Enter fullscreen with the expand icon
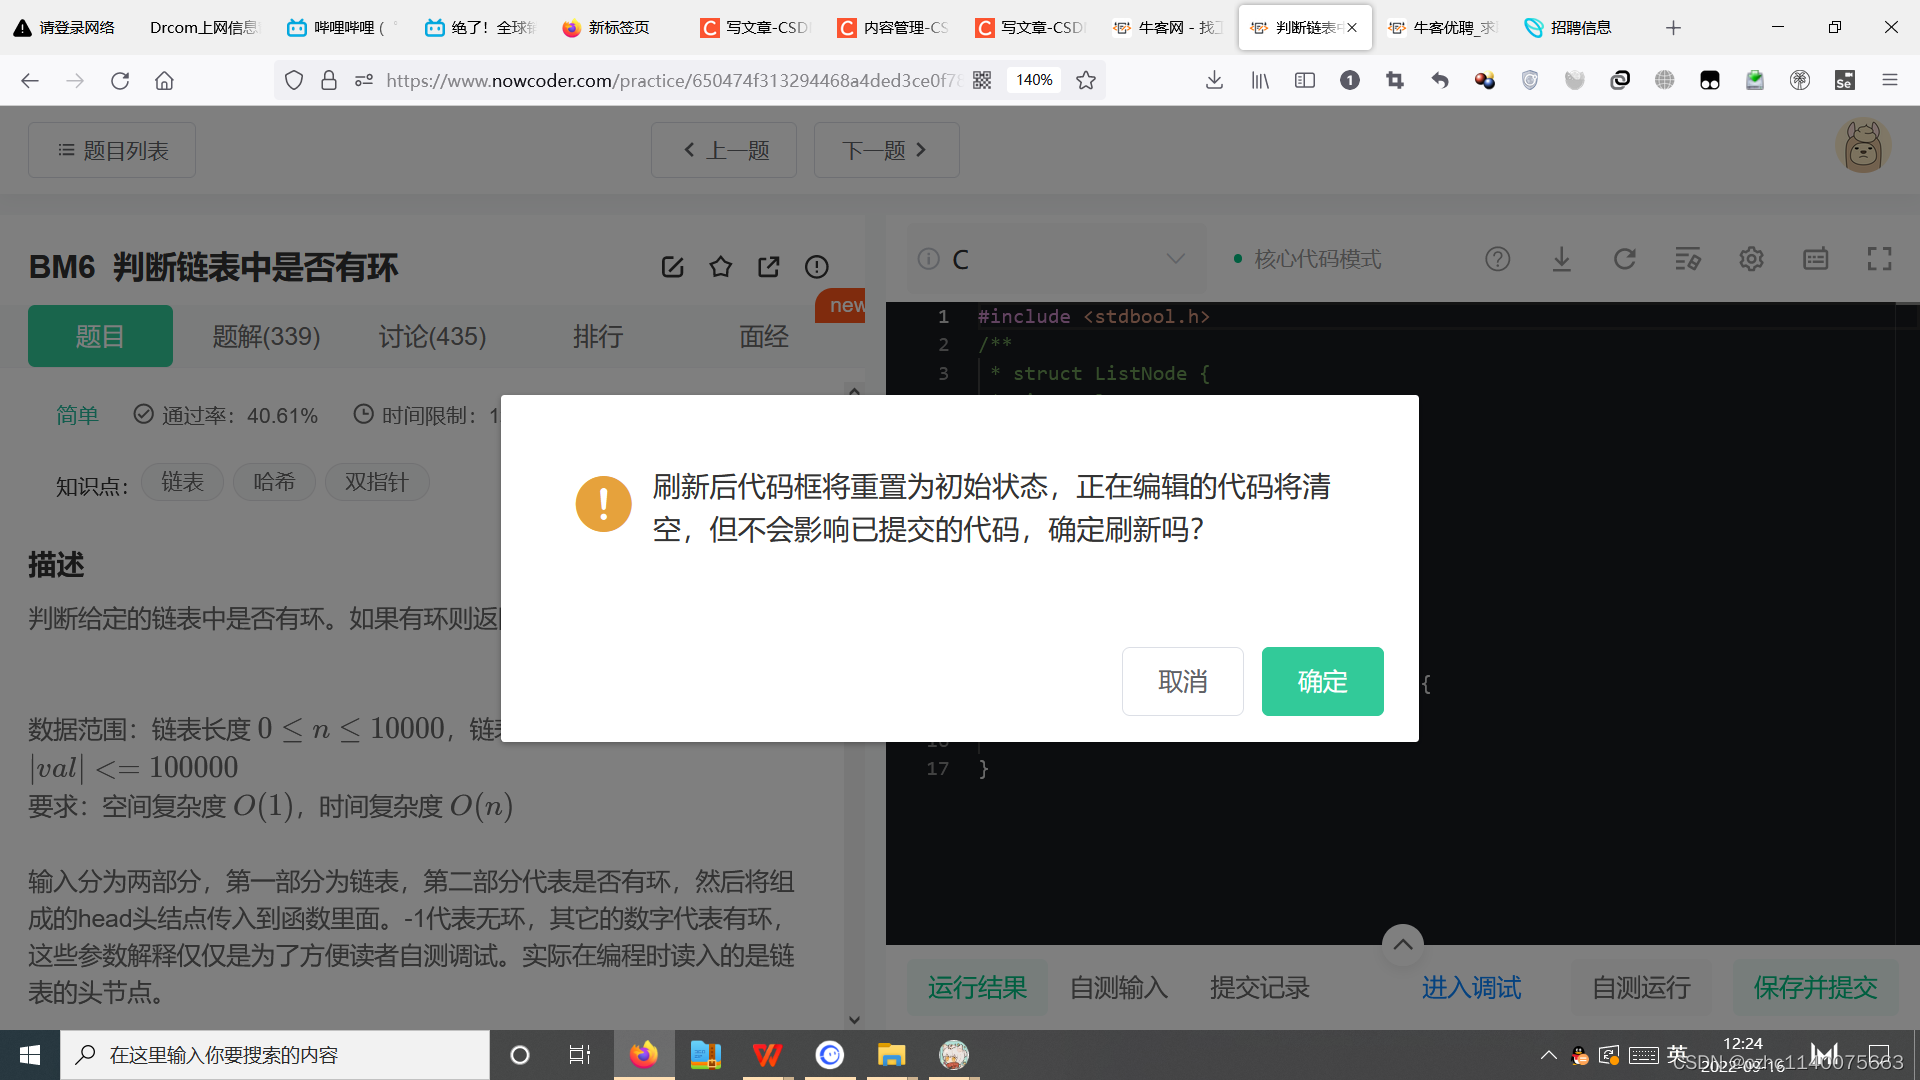This screenshot has width=1920, height=1080. (x=1879, y=259)
